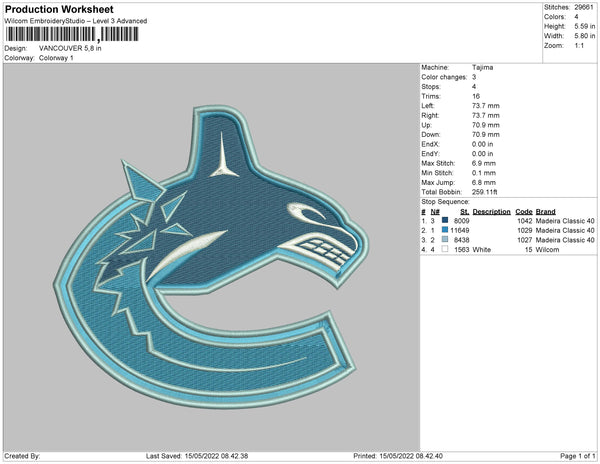Click the Color changes value '3'

[x=474, y=77]
